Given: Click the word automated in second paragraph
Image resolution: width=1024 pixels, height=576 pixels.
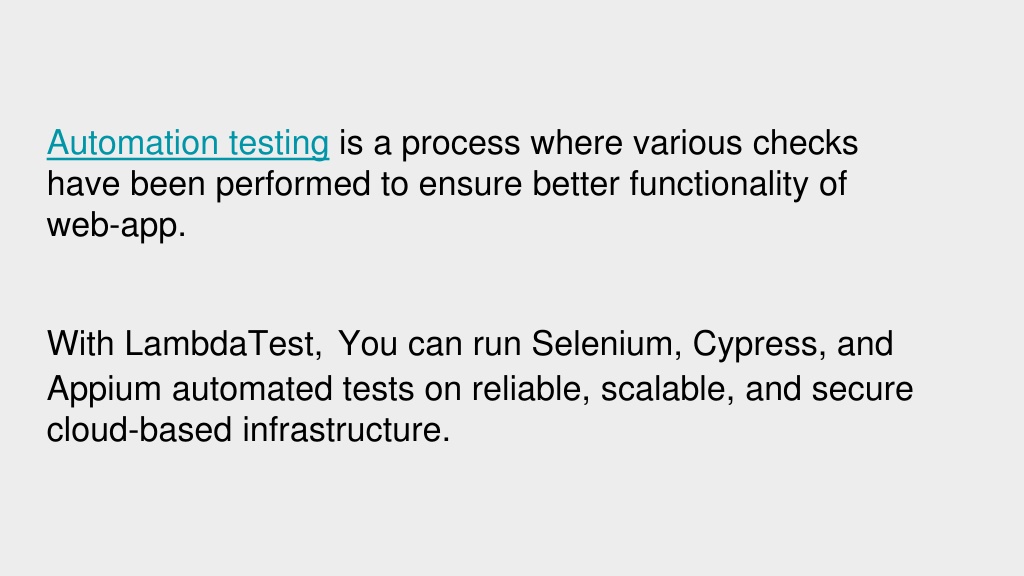Looking at the screenshot, I should coord(252,389).
